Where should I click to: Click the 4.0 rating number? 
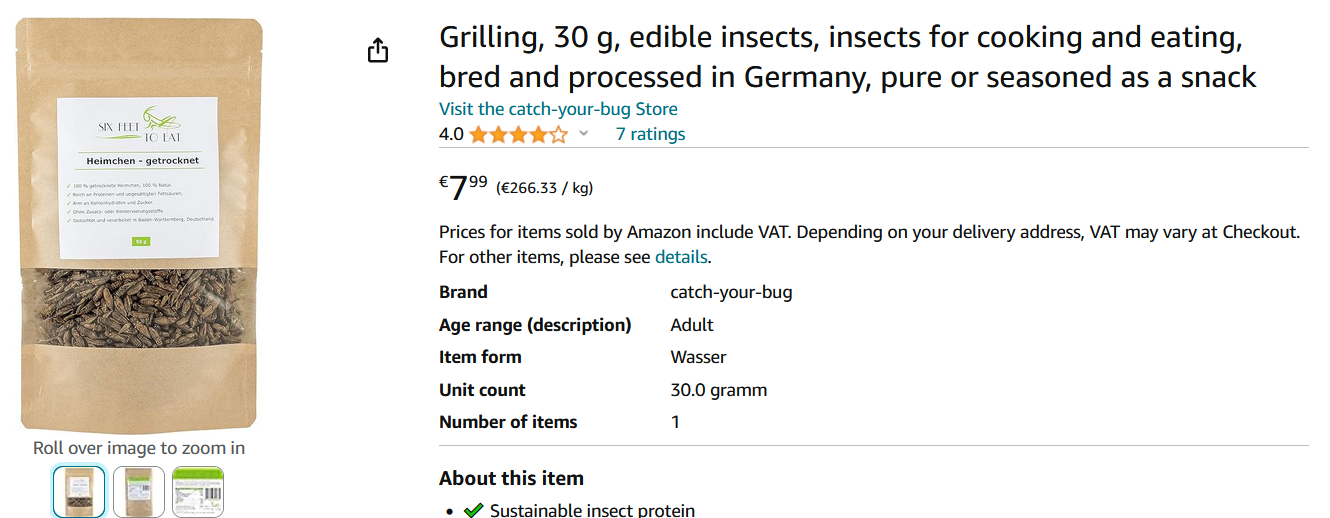click(451, 134)
